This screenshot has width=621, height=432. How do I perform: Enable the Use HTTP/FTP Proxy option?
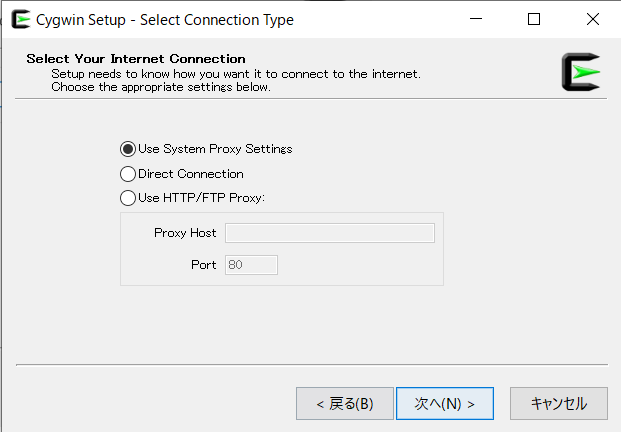[x=128, y=198]
